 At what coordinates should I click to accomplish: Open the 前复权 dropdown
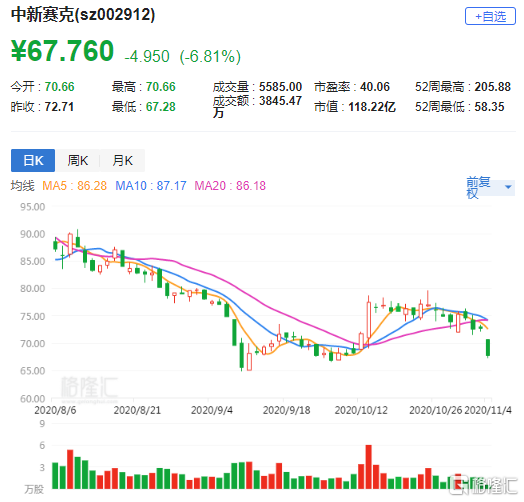(x=490, y=187)
